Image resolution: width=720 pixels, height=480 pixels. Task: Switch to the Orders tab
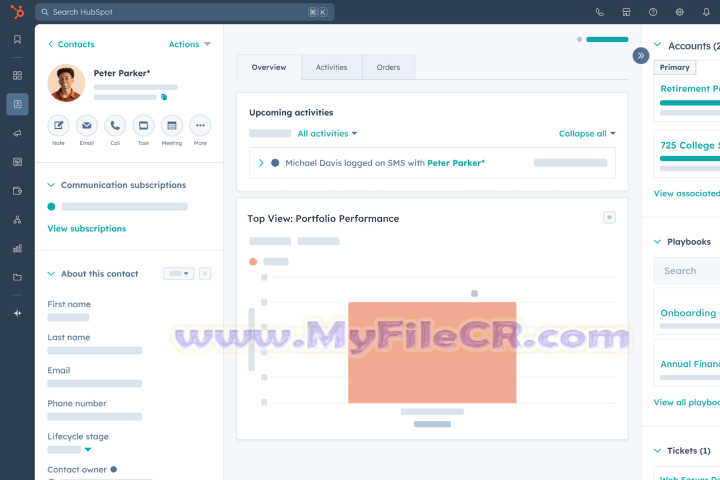click(x=388, y=67)
